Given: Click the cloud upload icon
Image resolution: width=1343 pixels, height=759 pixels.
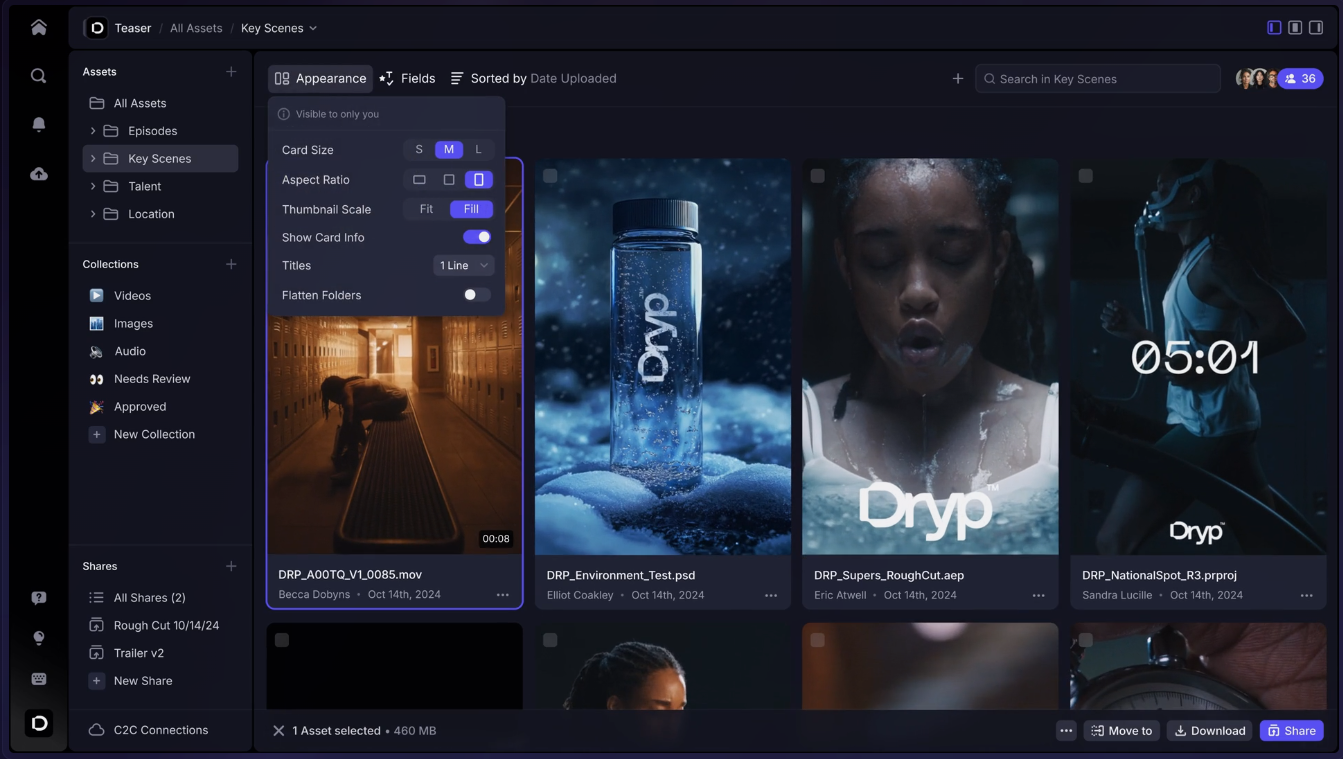Looking at the screenshot, I should pos(39,174).
